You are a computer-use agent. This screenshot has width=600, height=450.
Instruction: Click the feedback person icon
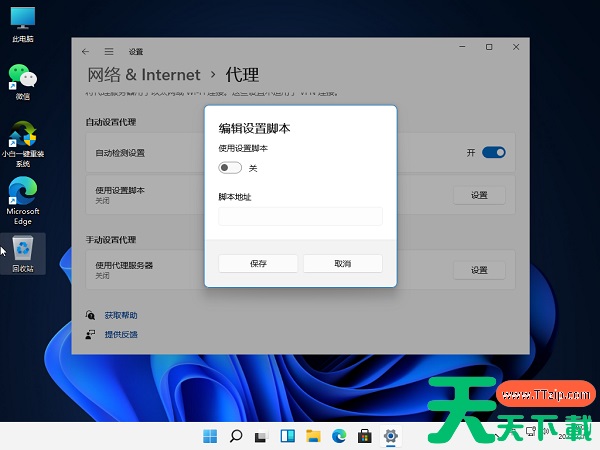coord(90,334)
